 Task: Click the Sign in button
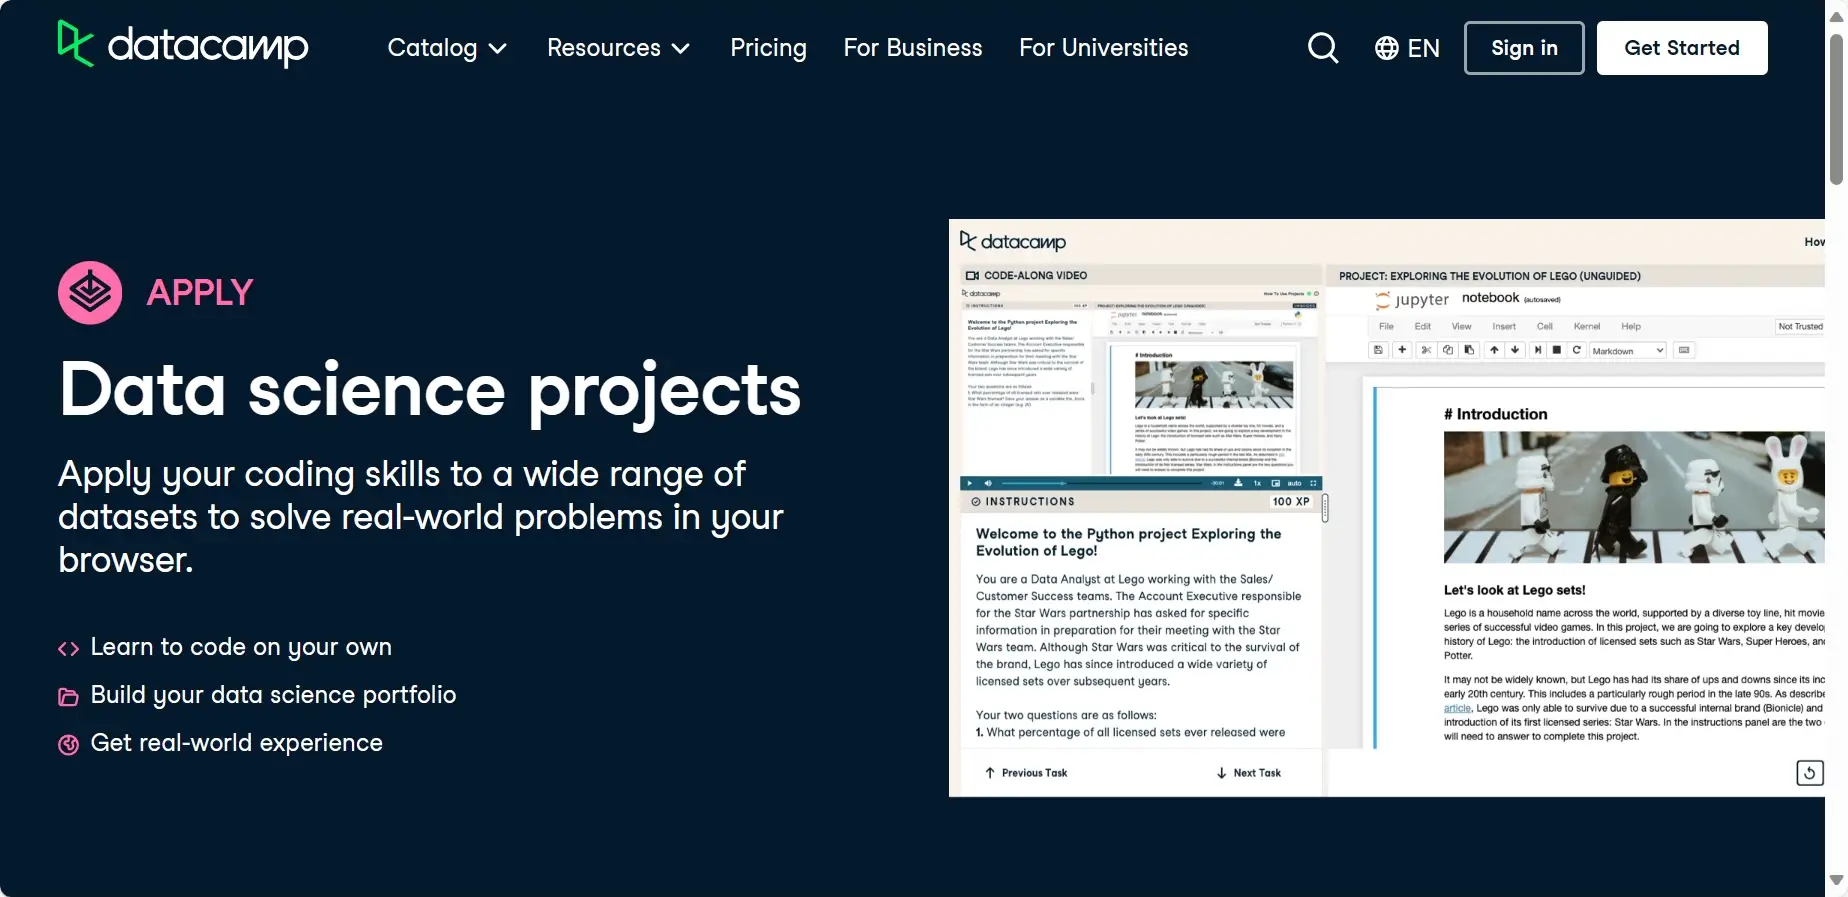tap(1524, 48)
